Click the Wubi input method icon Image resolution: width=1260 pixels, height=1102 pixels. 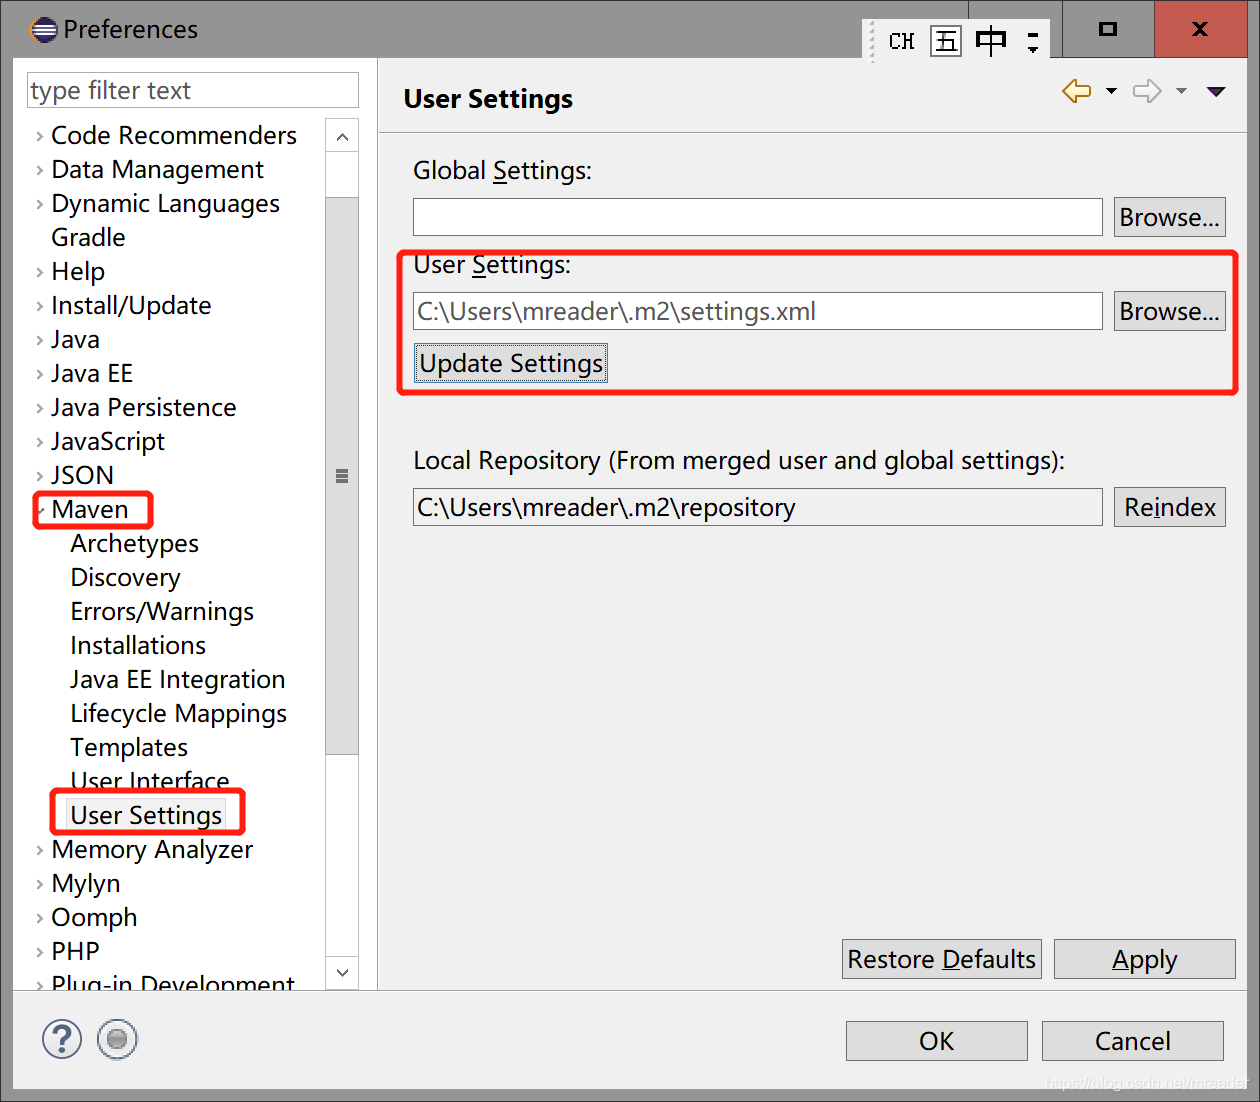(x=945, y=41)
